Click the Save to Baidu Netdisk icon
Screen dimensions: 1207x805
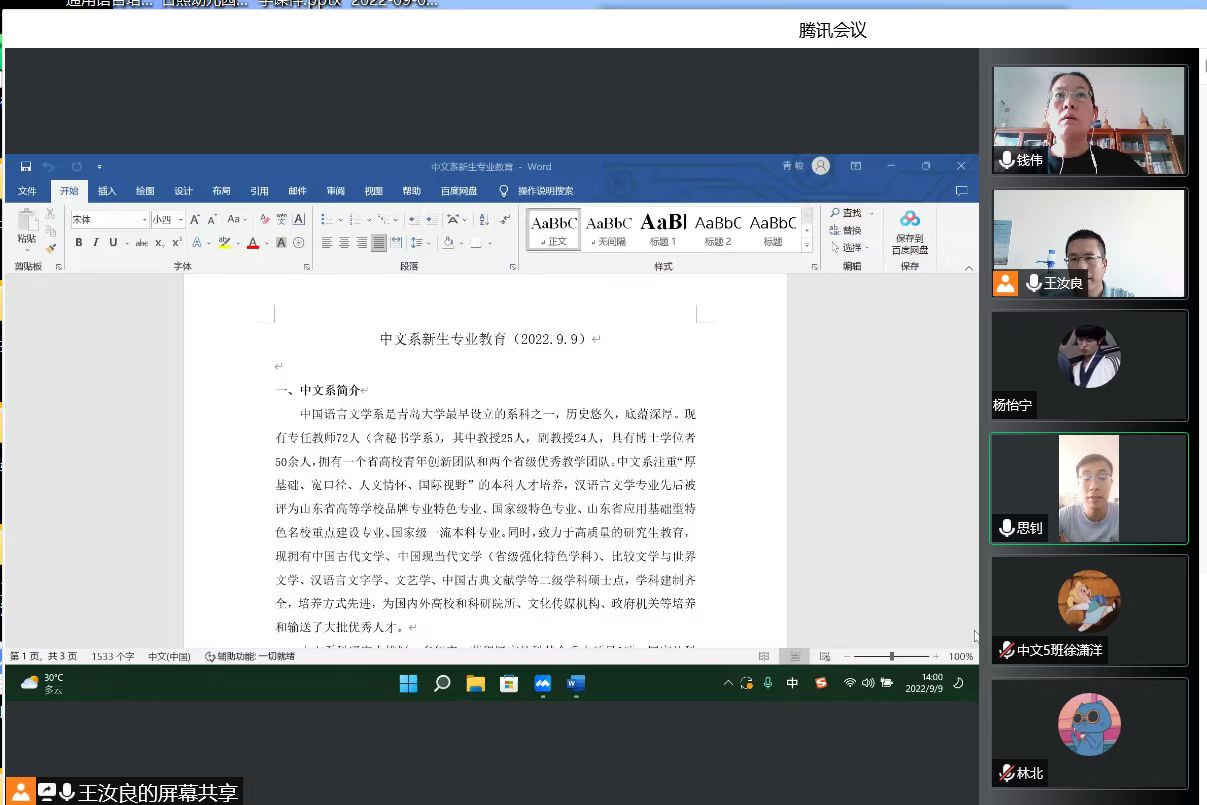pyautogui.click(x=909, y=219)
